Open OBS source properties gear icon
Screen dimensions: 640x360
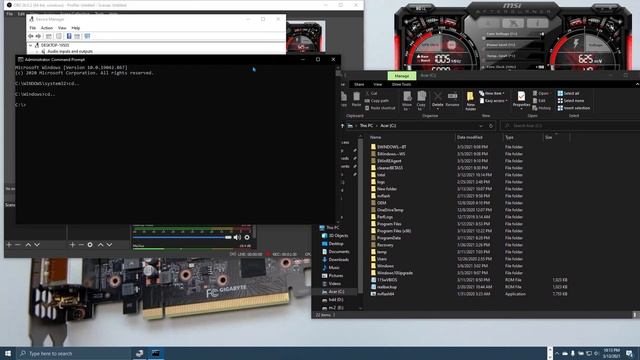pos(90,244)
